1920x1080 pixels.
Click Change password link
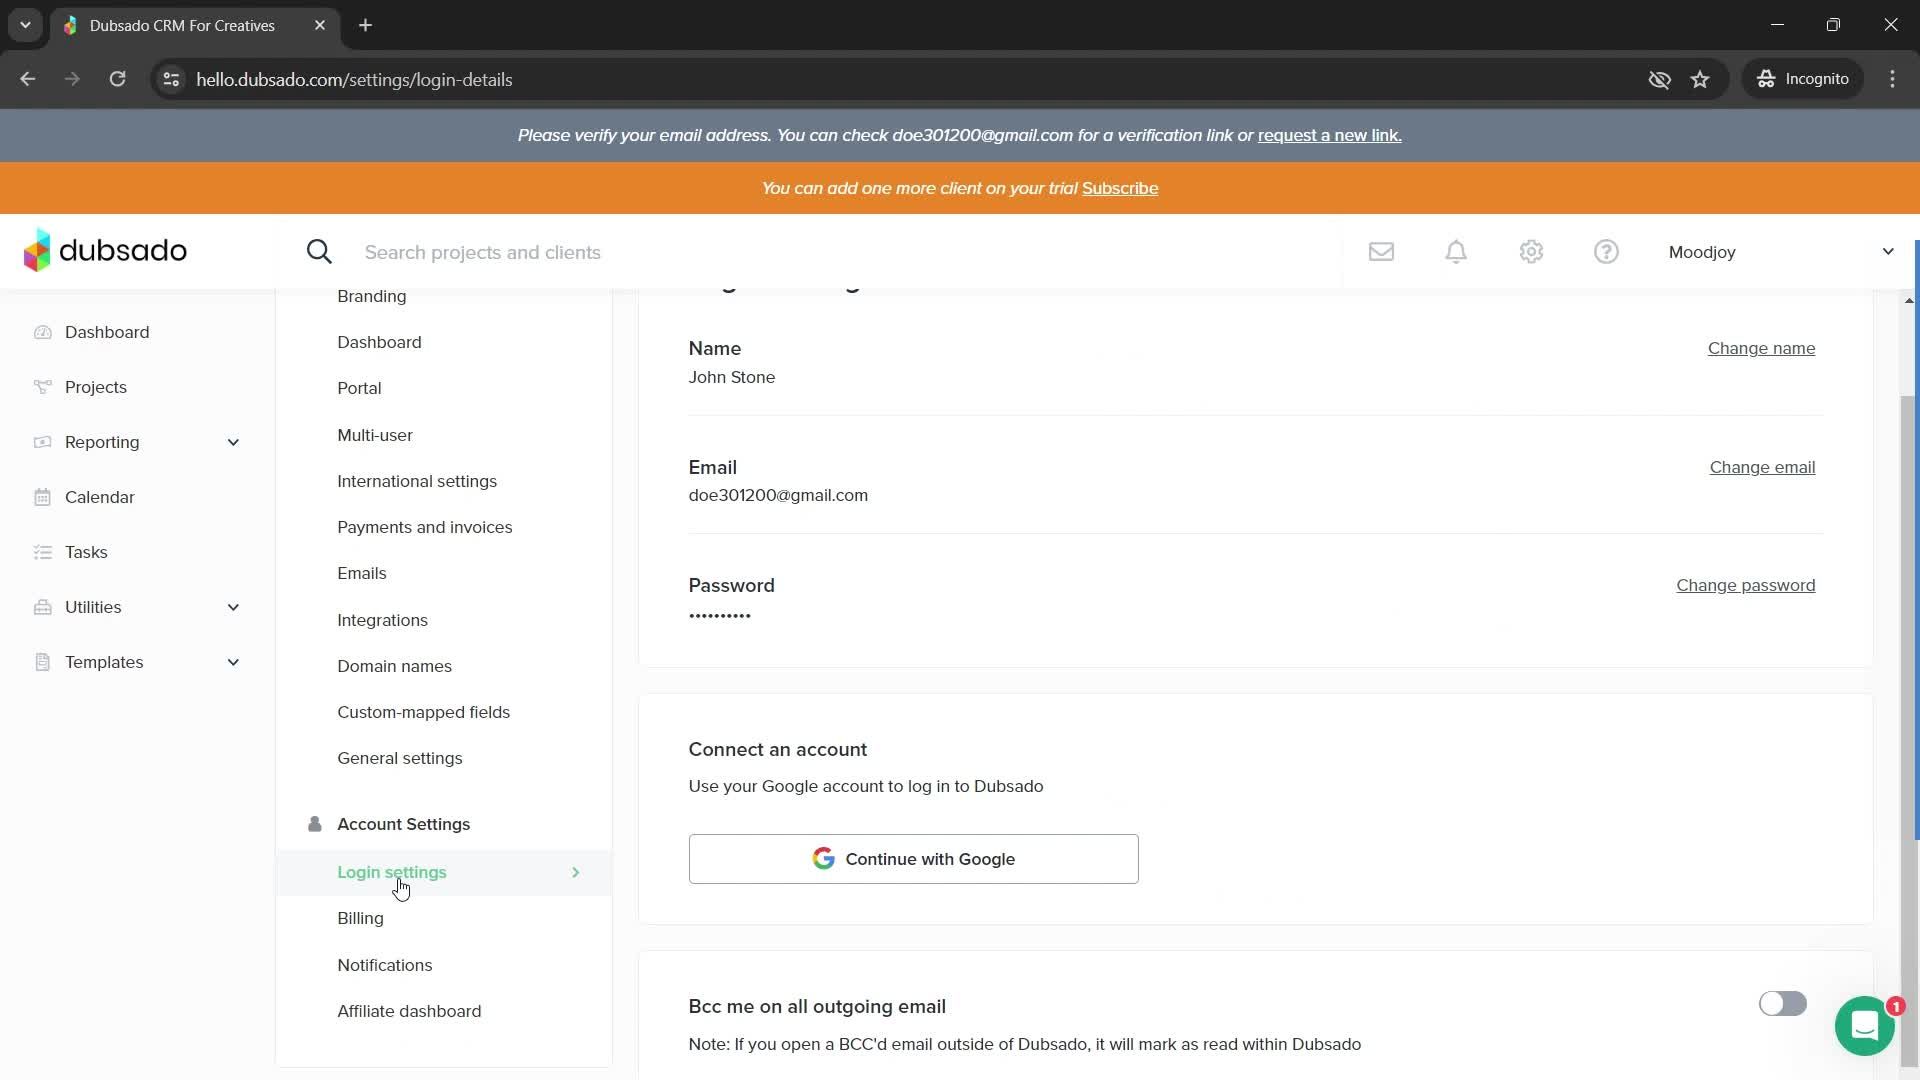click(x=1745, y=585)
